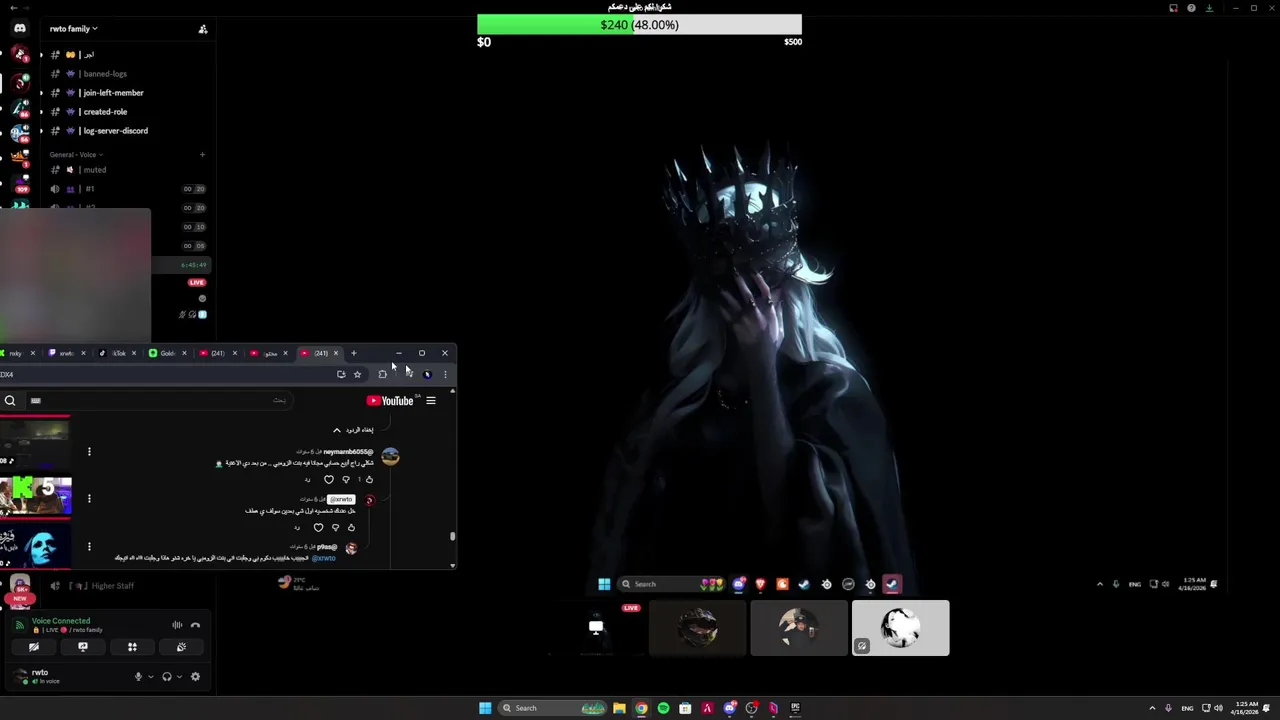
Task: Open Discord user settings gear
Action: tap(195, 677)
